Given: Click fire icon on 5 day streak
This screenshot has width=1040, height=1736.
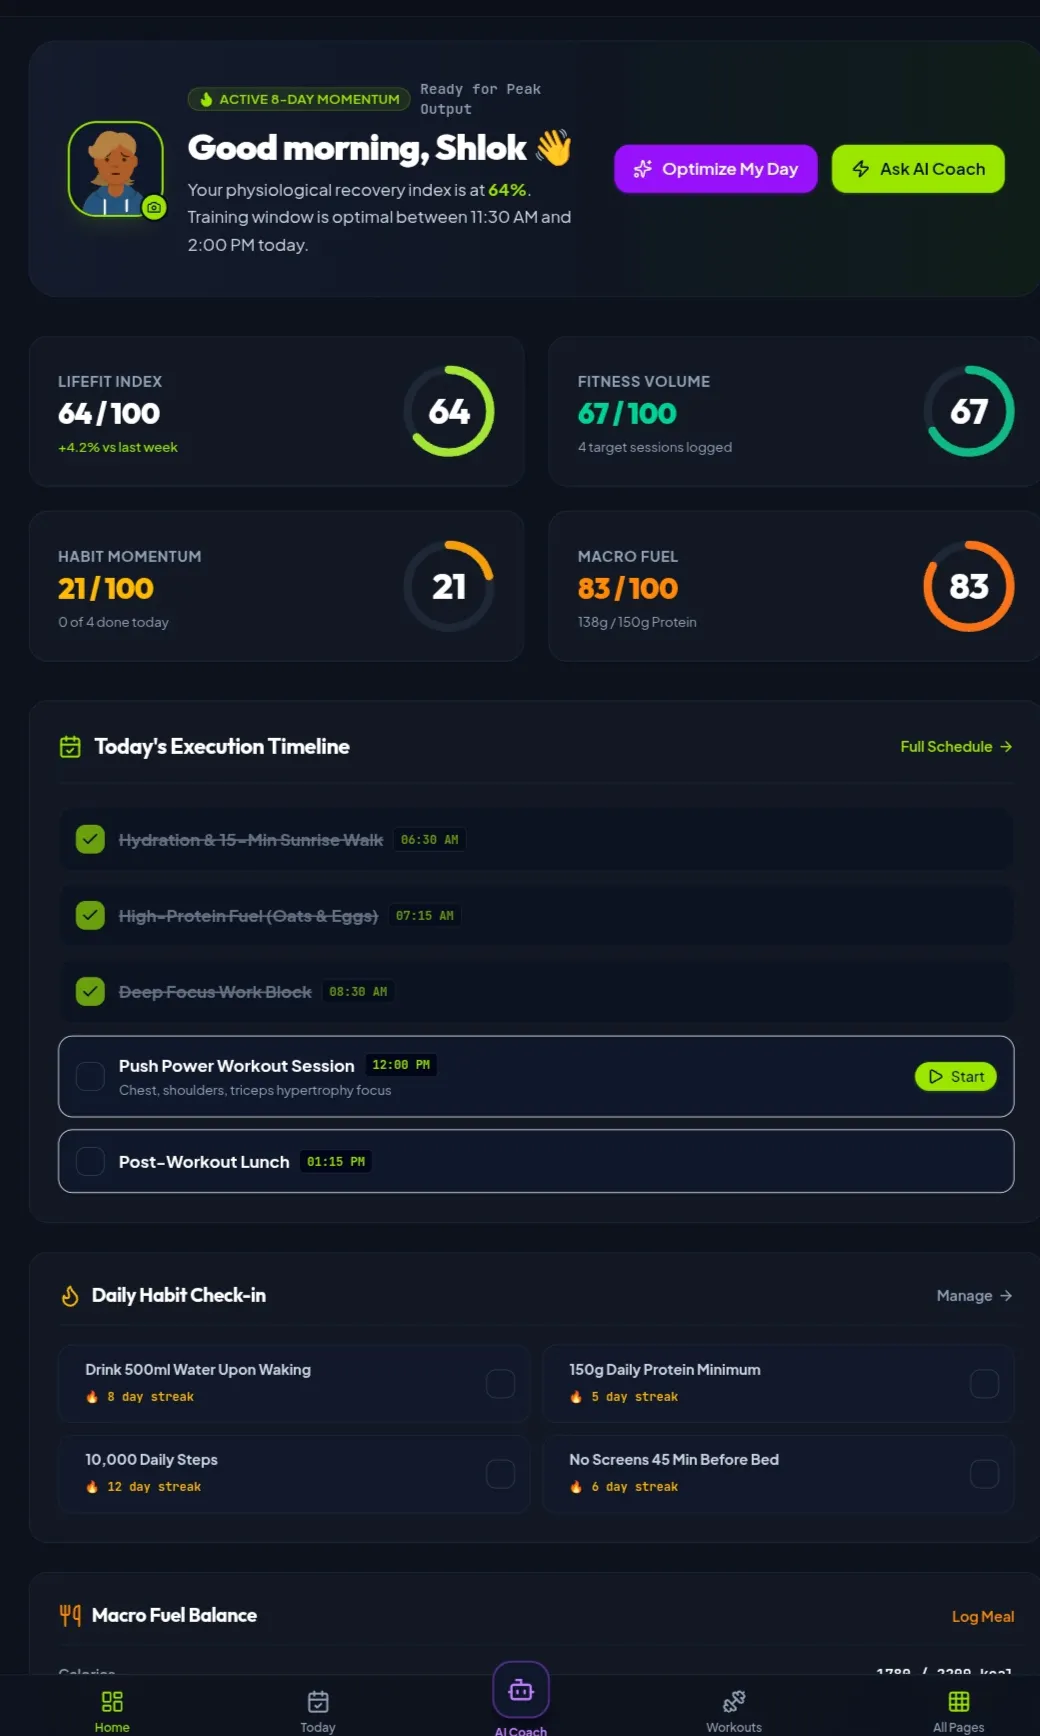Looking at the screenshot, I should [x=576, y=1397].
